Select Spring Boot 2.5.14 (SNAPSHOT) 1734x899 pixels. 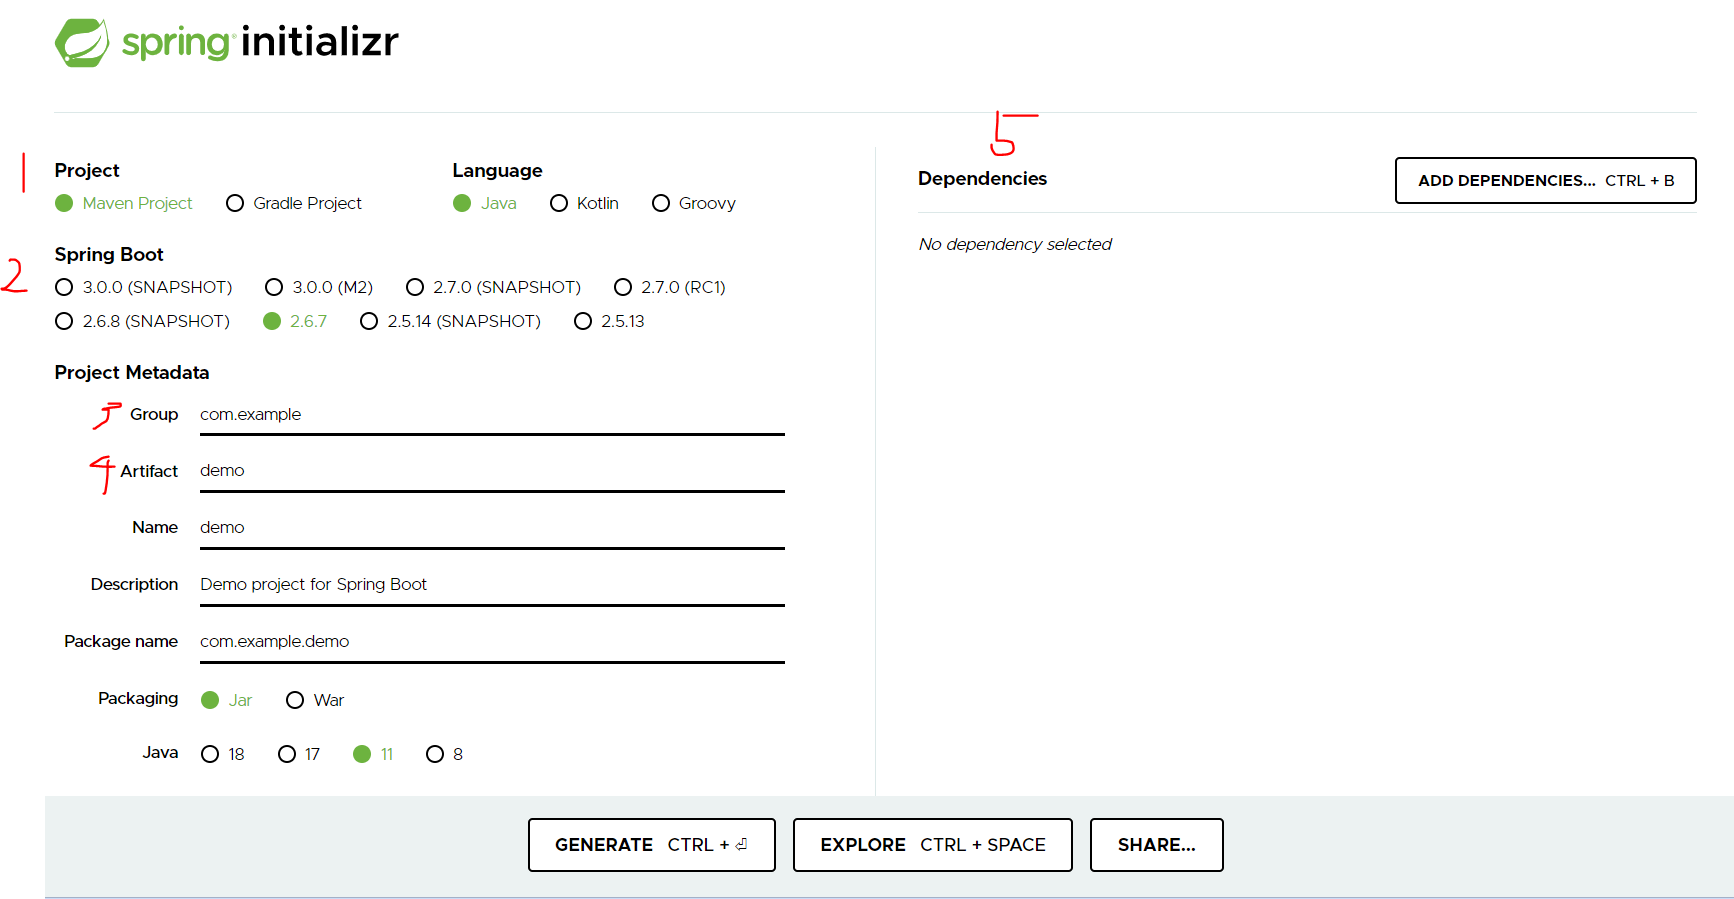tap(369, 321)
